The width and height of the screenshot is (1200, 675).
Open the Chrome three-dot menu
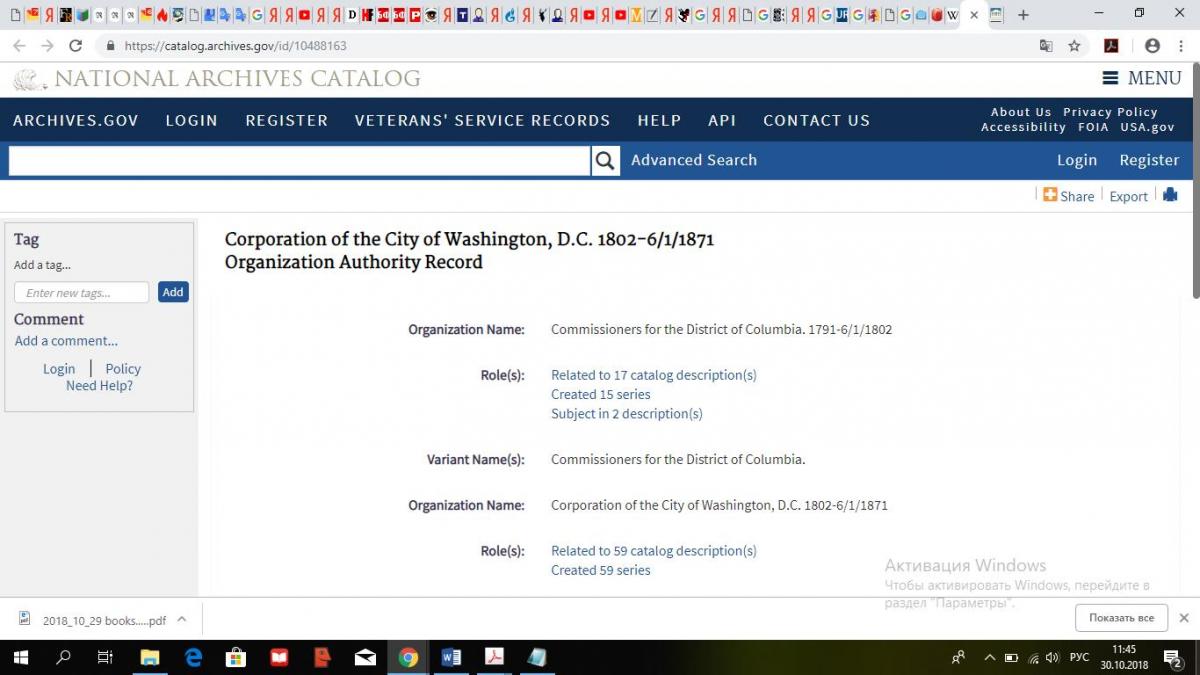coord(1181,46)
